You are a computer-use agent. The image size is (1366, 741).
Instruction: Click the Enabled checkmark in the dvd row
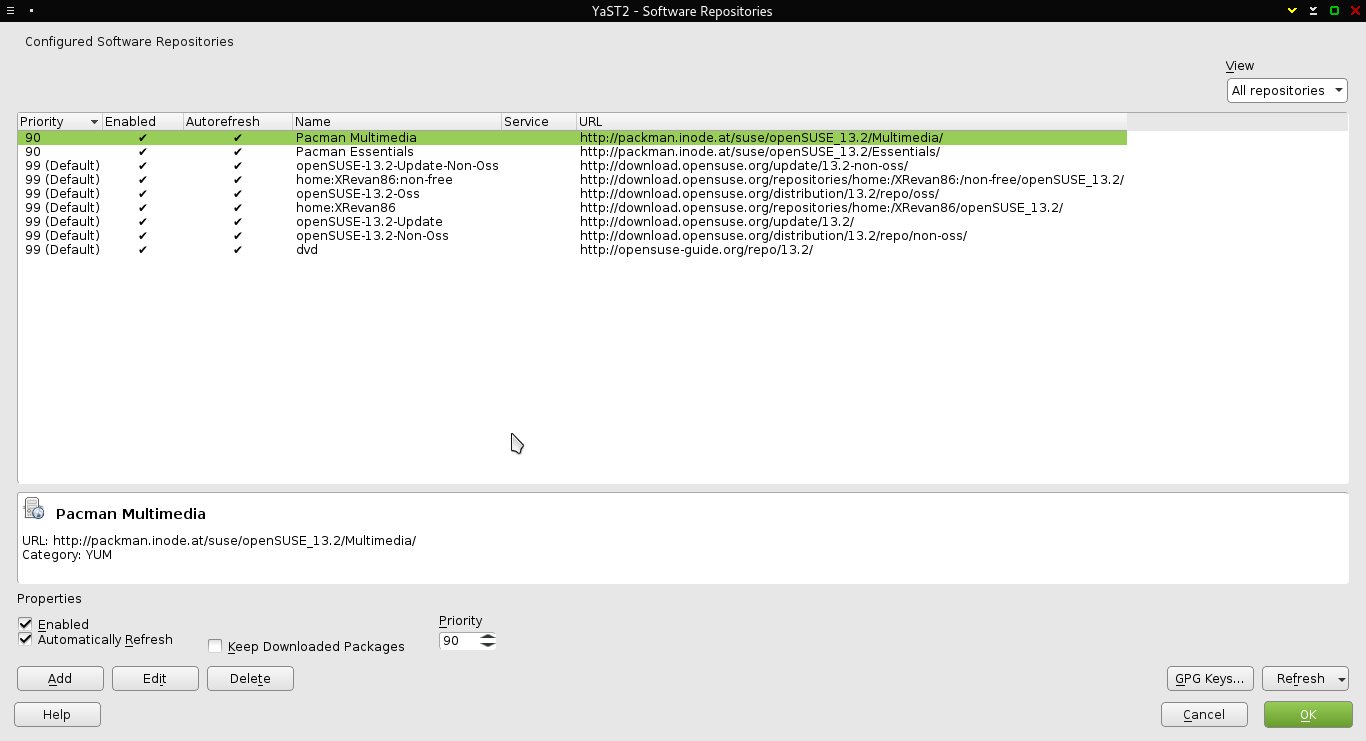(143, 249)
